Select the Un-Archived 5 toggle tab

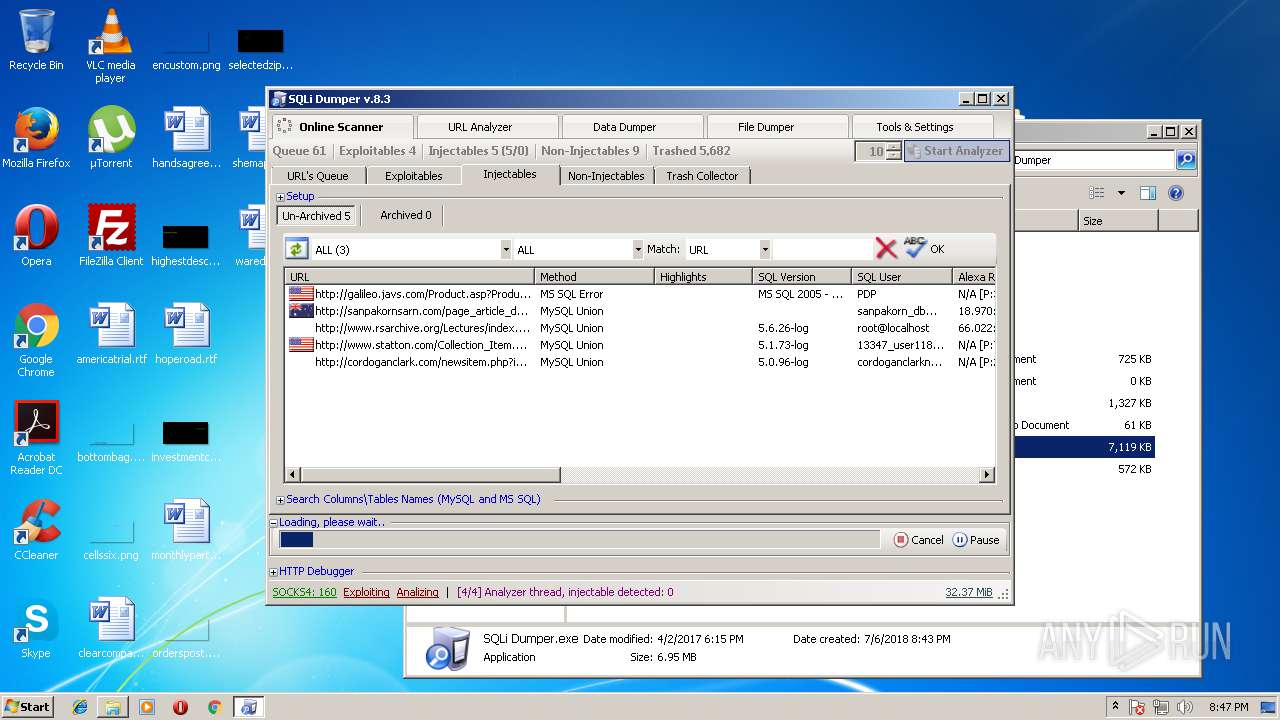[x=316, y=215]
